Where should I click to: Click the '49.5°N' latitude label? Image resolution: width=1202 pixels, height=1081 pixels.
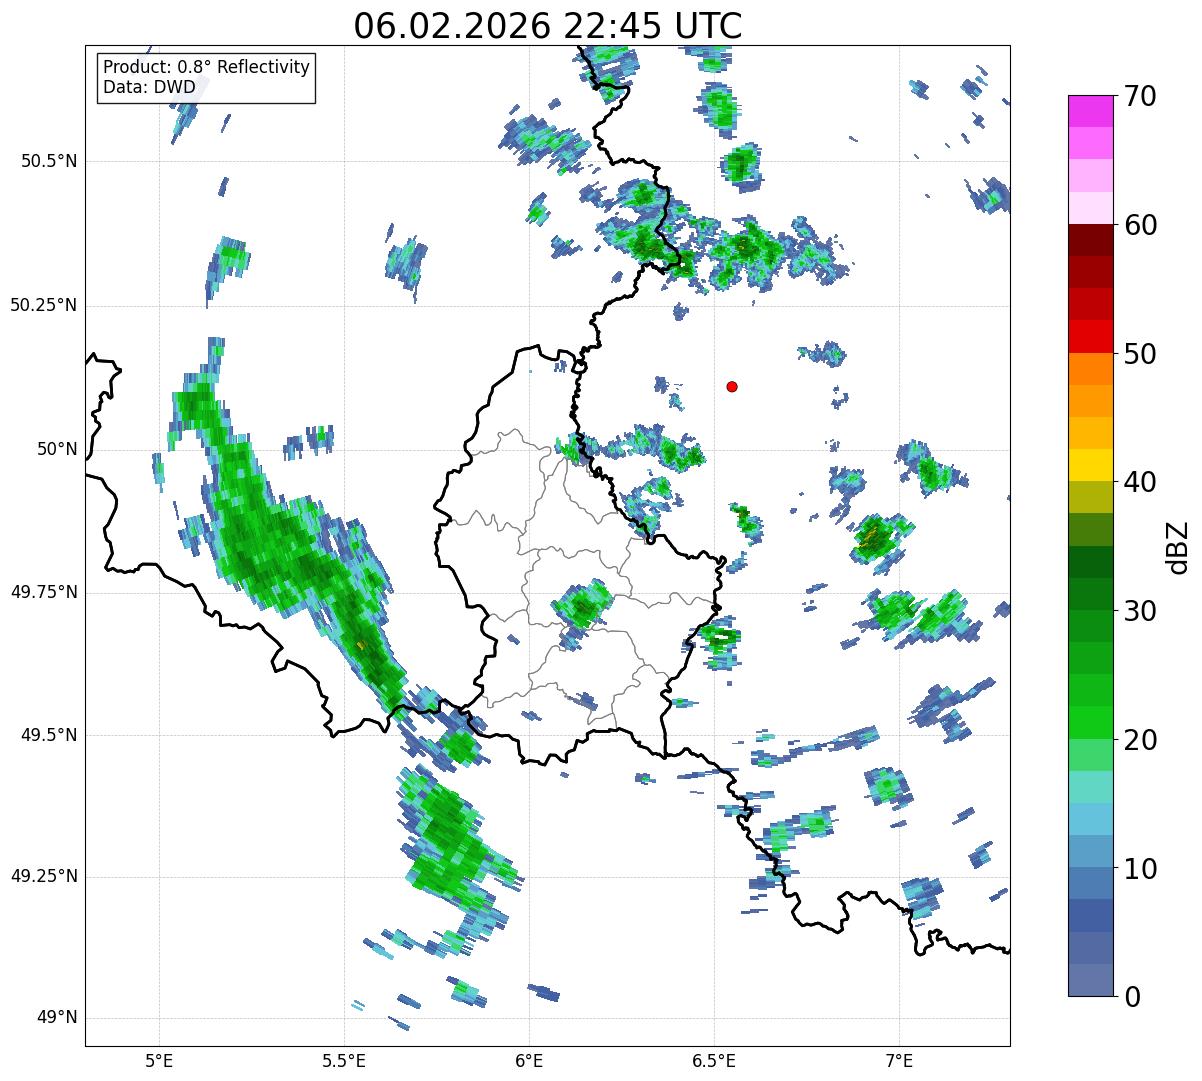[49, 735]
